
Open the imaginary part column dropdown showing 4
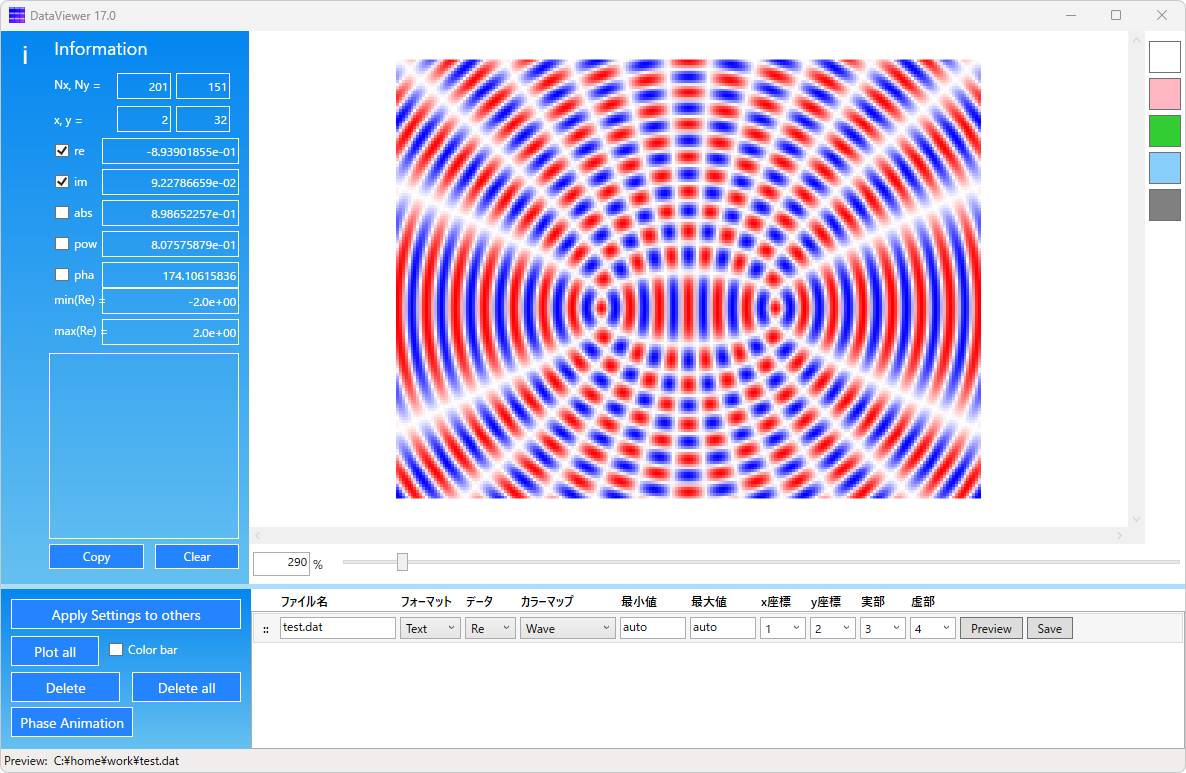point(932,629)
